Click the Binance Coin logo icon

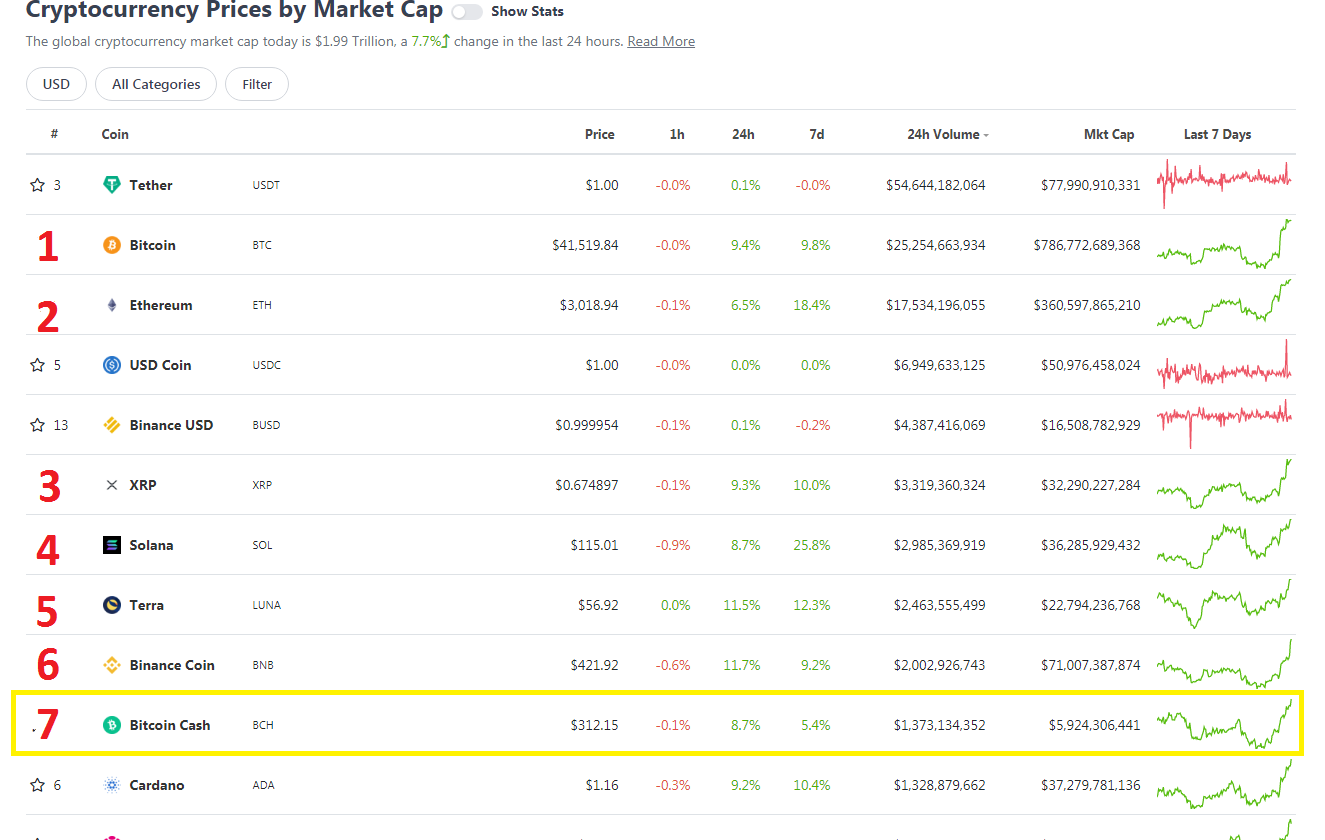pos(112,665)
